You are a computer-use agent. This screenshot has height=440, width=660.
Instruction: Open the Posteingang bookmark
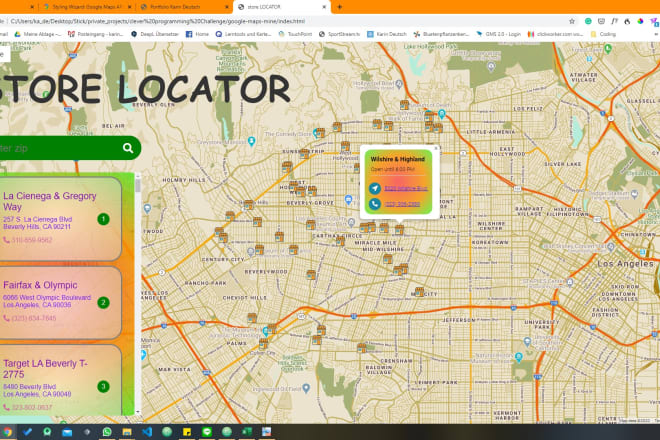(96, 34)
